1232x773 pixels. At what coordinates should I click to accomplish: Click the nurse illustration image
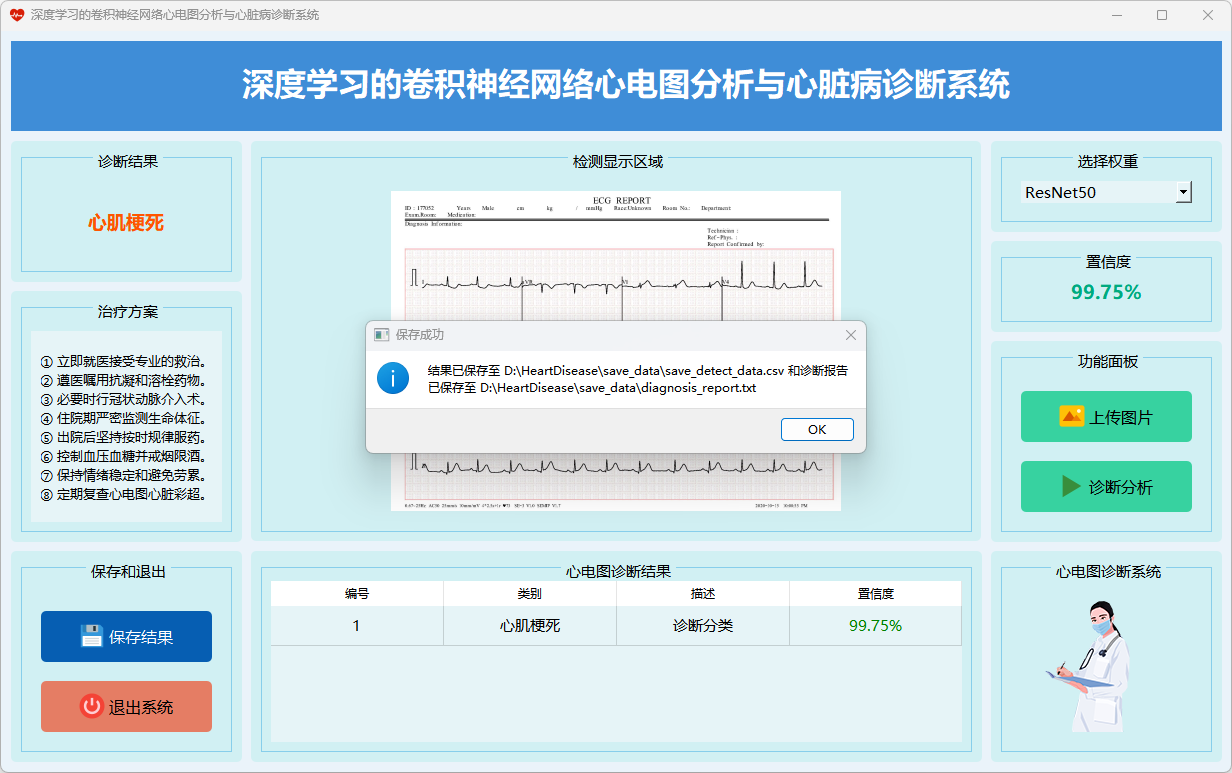coord(1094,665)
